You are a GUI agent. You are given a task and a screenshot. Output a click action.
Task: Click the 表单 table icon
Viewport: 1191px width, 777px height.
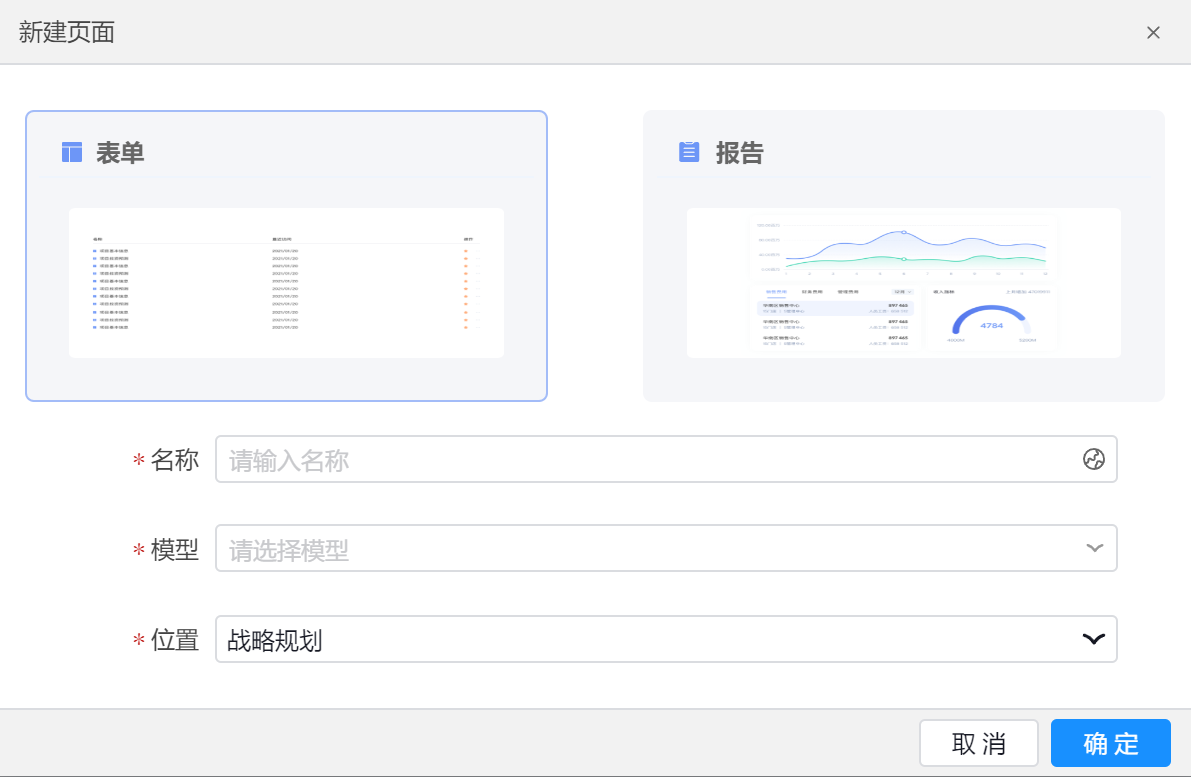pyautogui.click(x=72, y=152)
